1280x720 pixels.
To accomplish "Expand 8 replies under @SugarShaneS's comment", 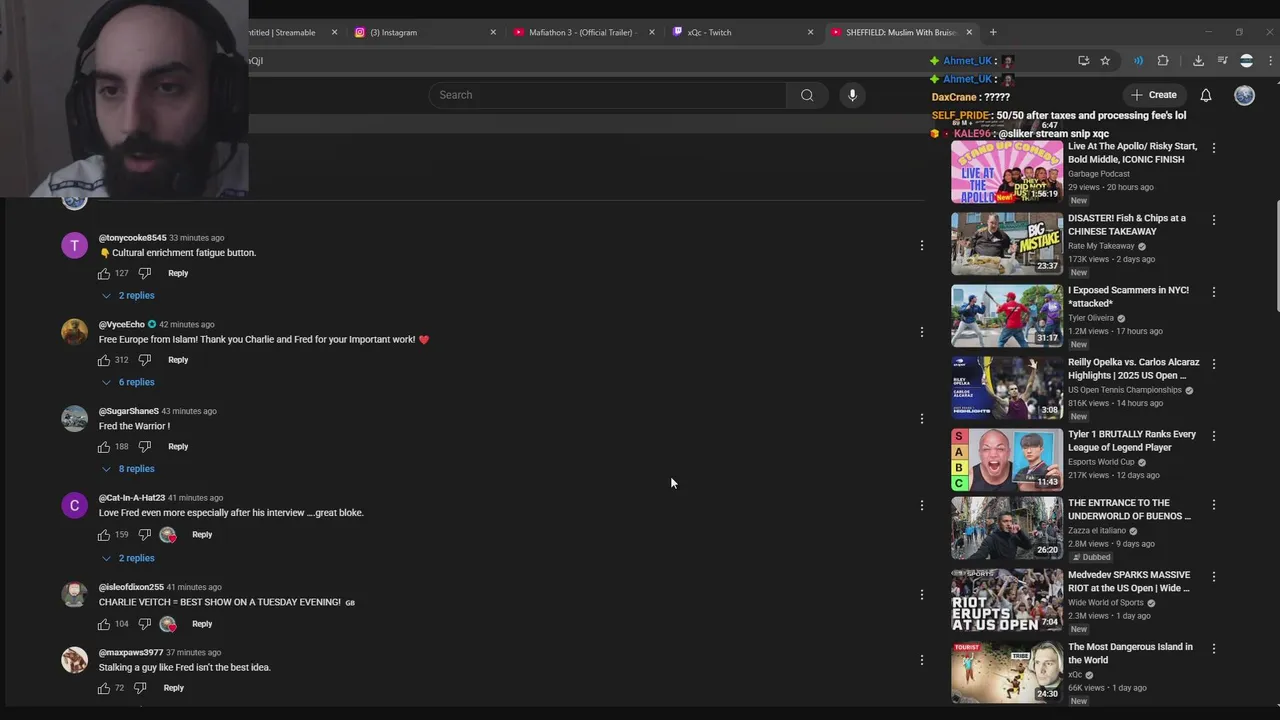I will coord(128,469).
